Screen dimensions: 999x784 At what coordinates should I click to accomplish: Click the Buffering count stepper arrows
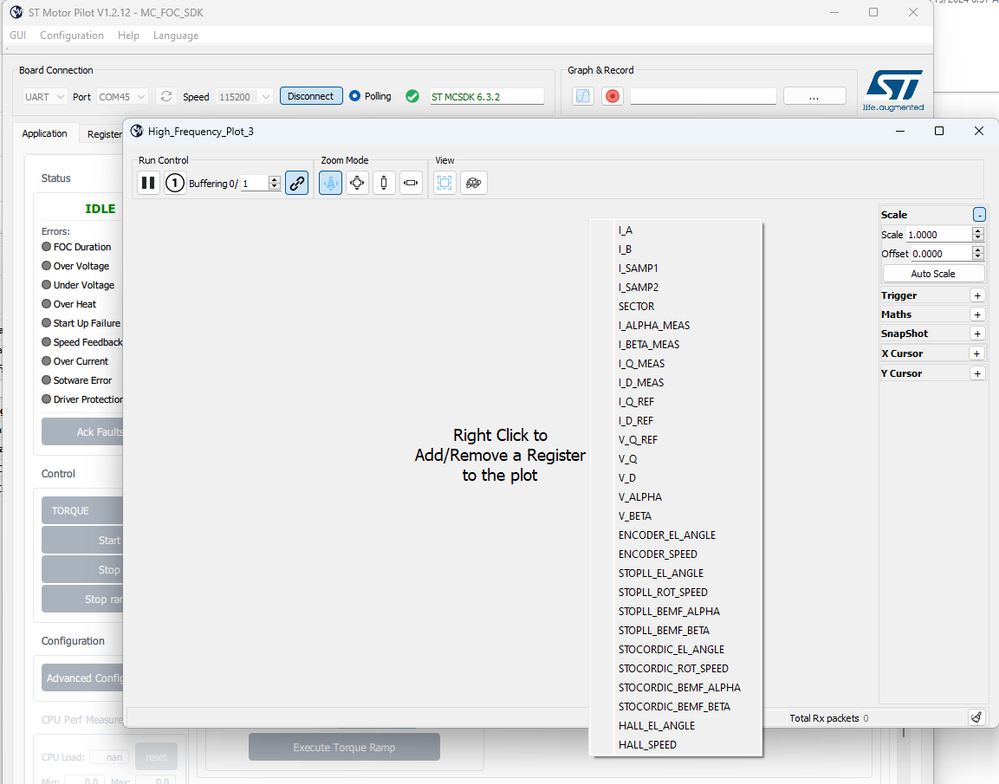coord(275,183)
